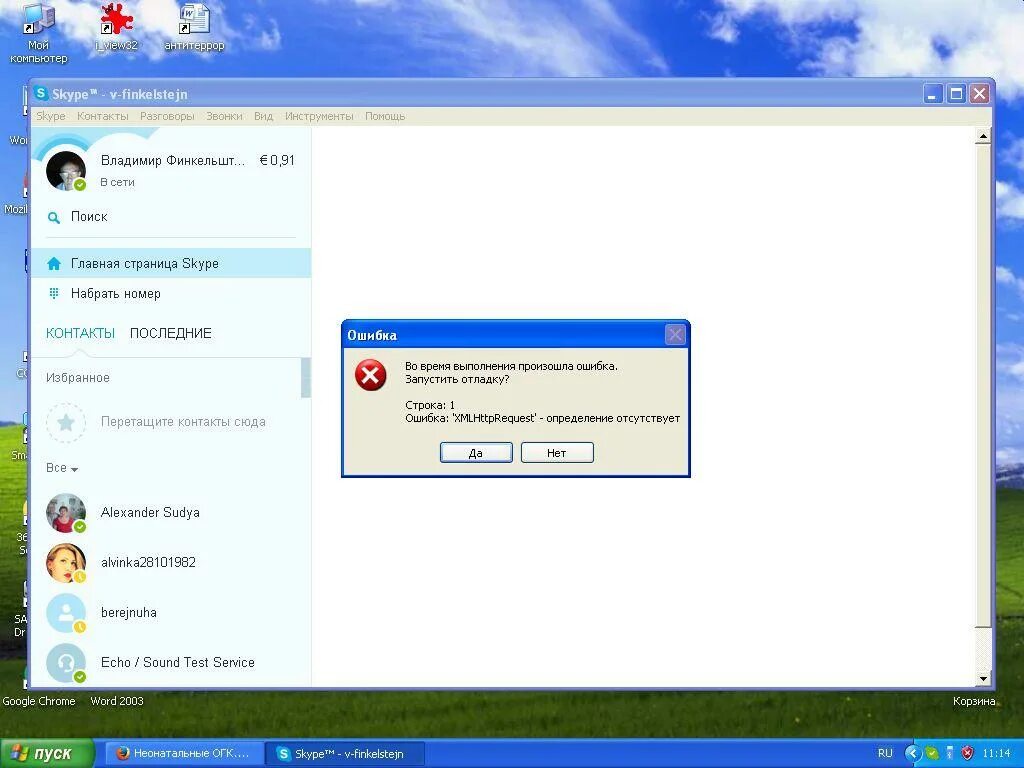Screen dimensions: 1024x768
Task: Open Мой компьютер desktop icon
Action: 39,34
